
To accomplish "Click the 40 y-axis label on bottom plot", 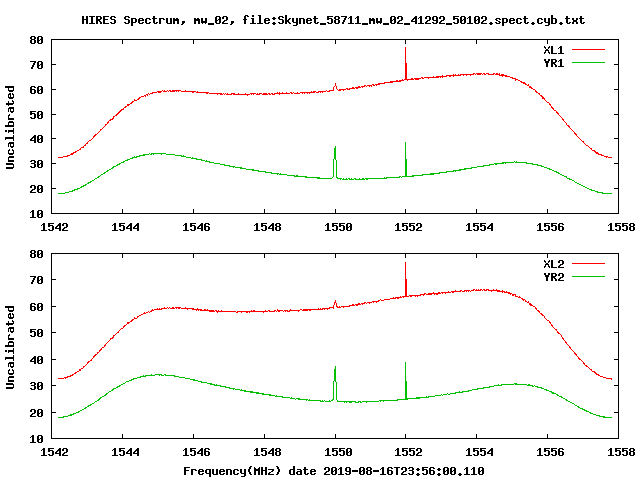I will [x=36, y=360].
